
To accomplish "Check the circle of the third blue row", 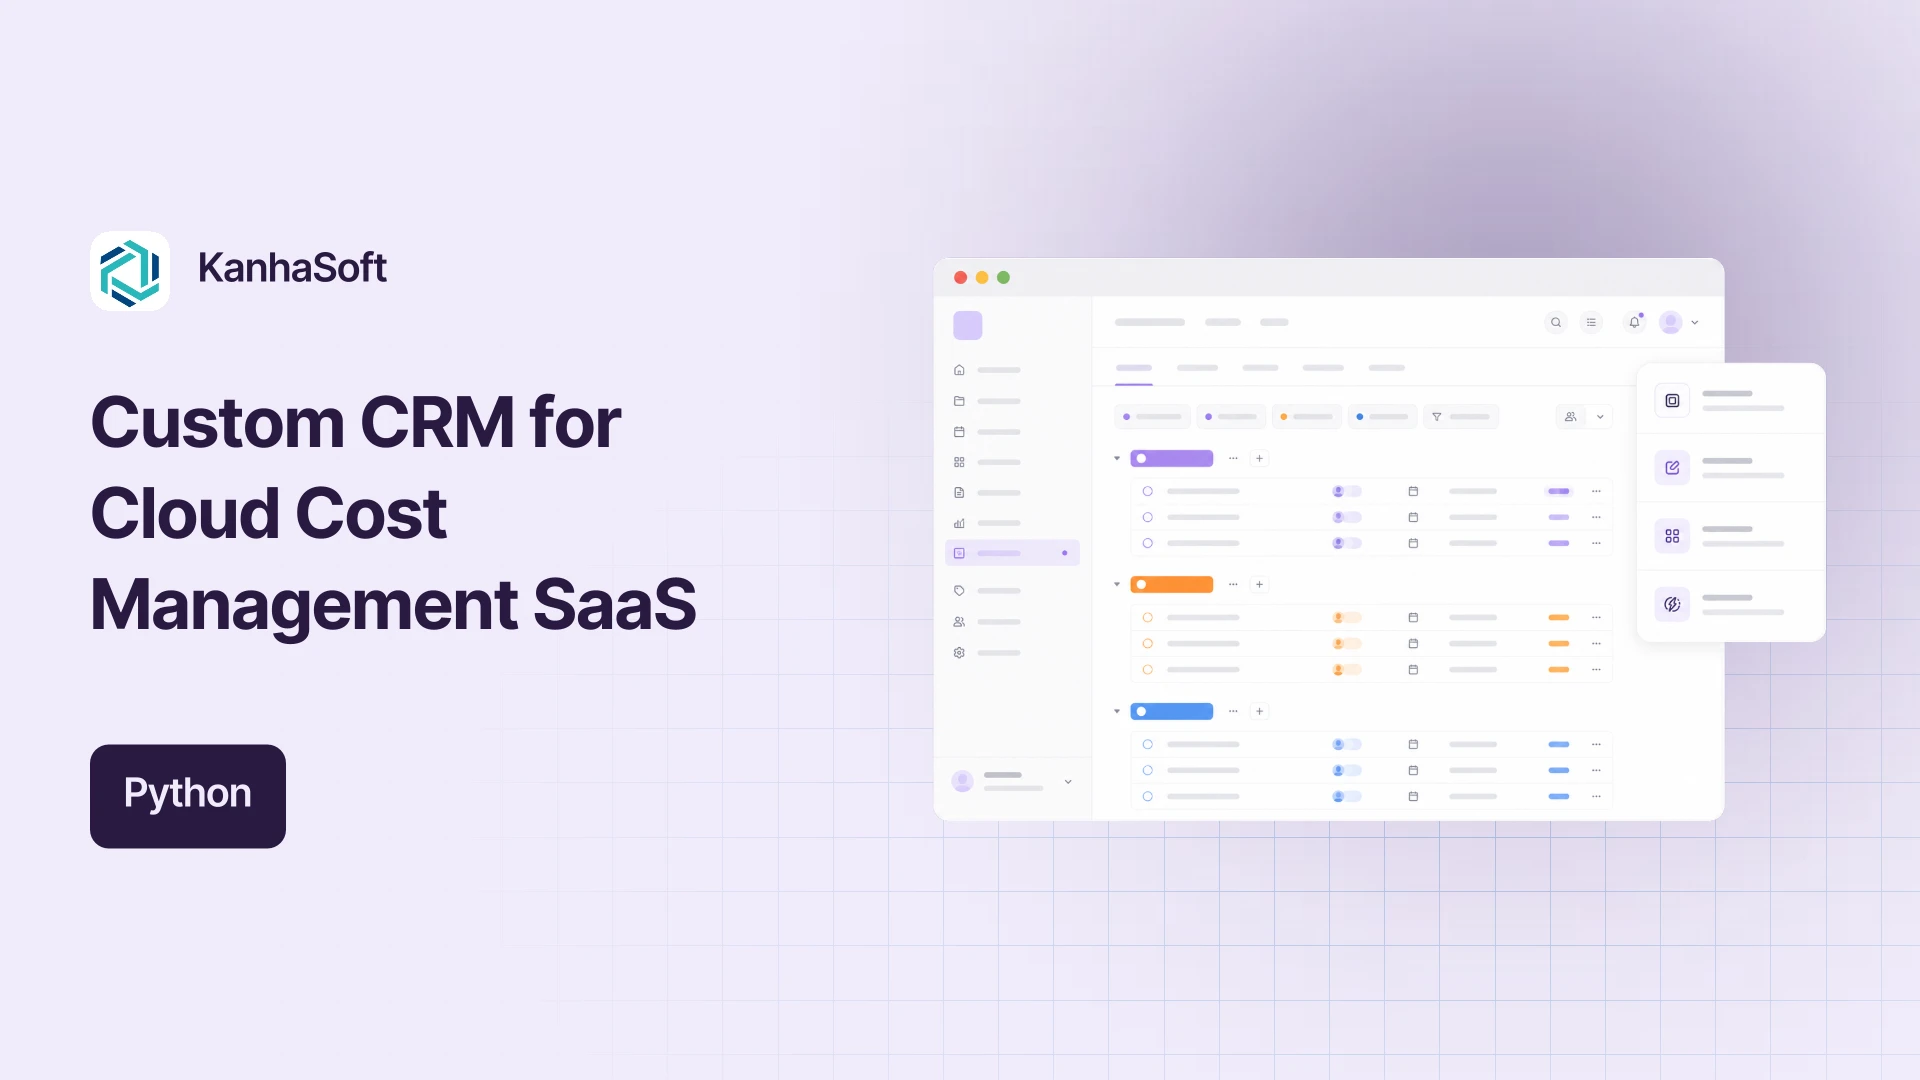I will point(1148,796).
